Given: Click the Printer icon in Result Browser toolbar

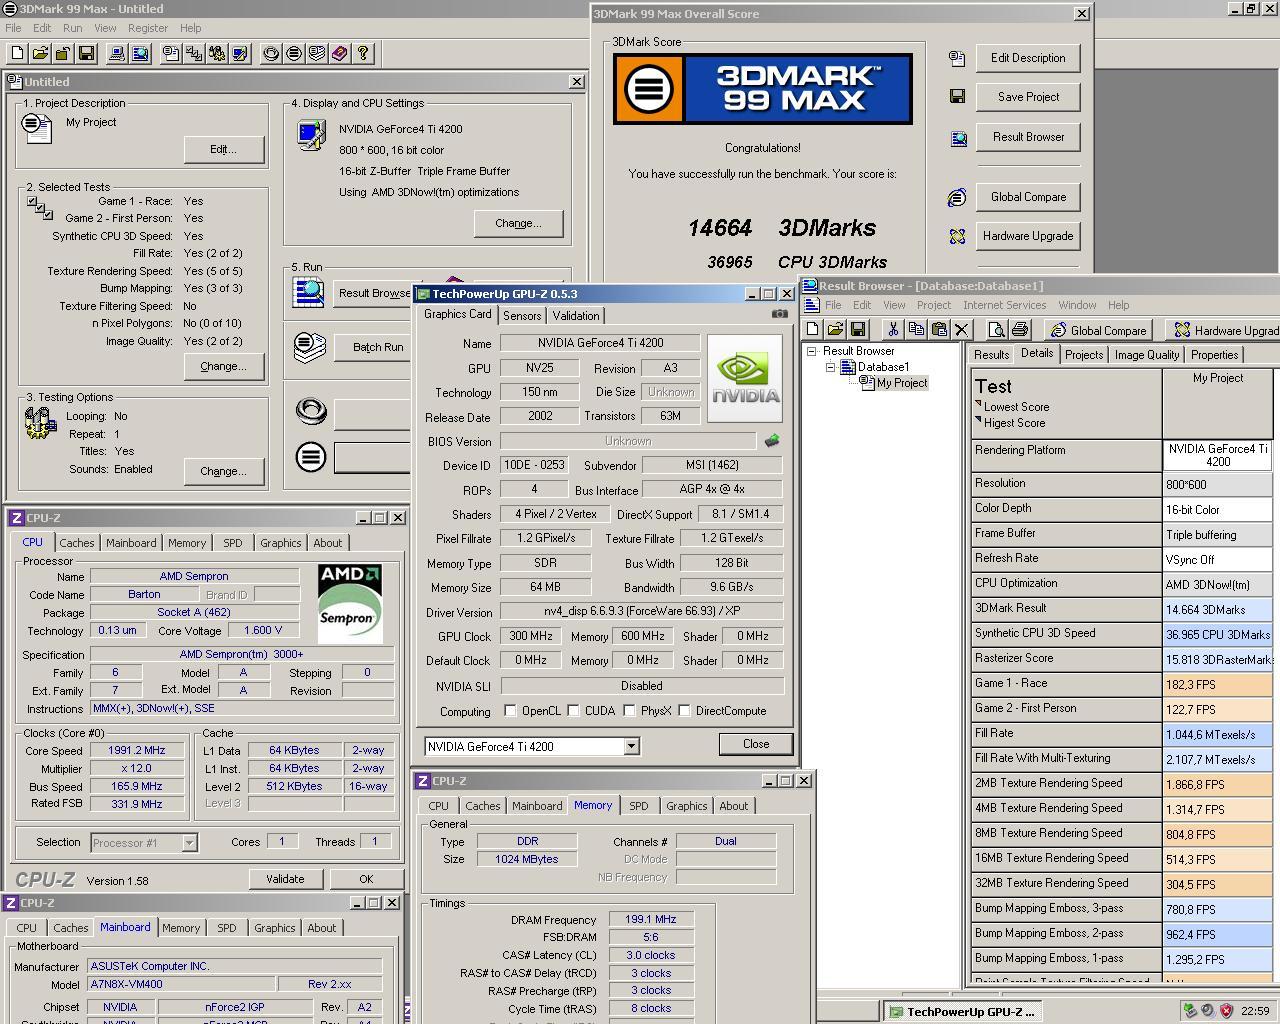Looking at the screenshot, I should 1019,329.
